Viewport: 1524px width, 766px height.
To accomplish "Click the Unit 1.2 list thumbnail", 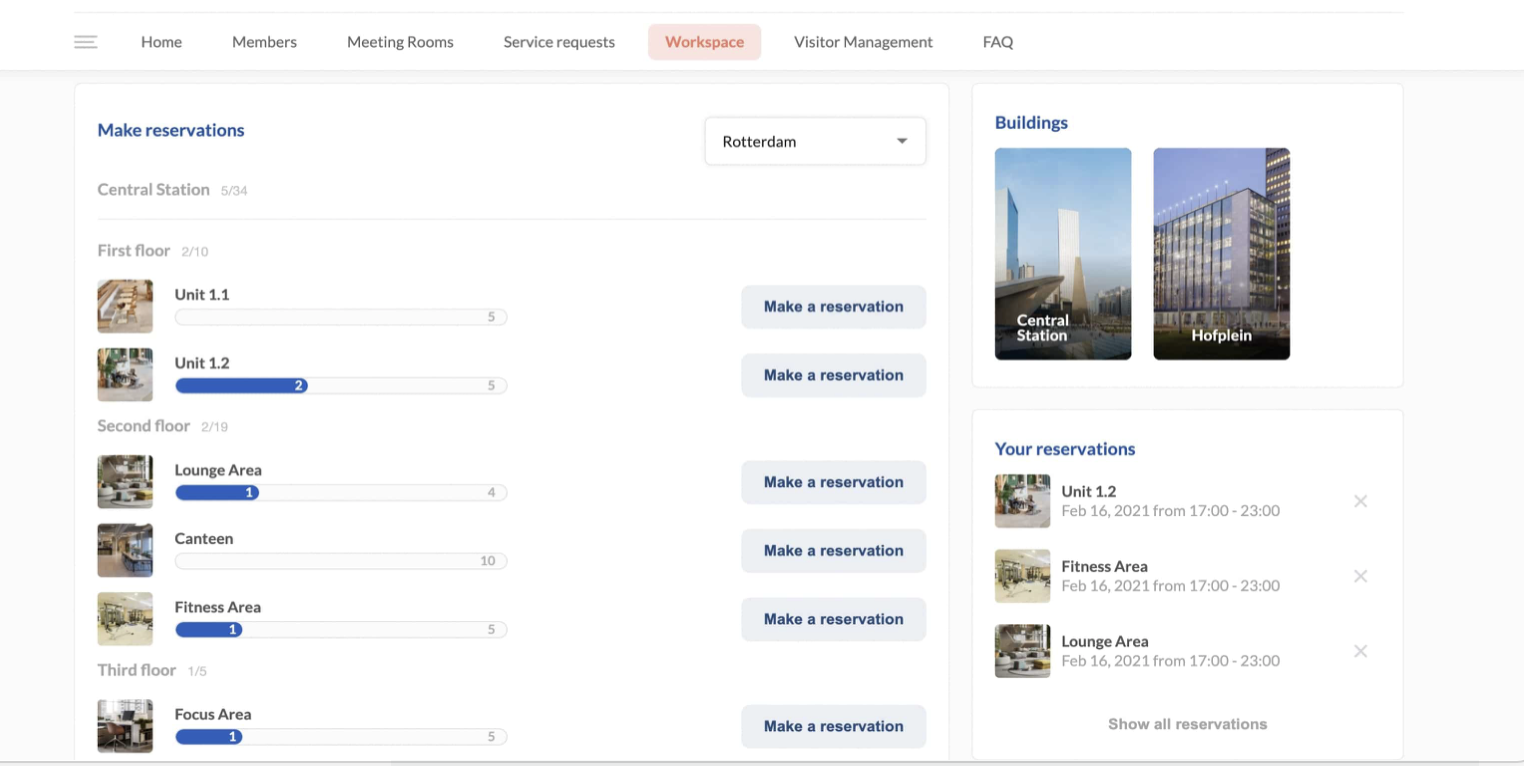I will pos(125,374).
